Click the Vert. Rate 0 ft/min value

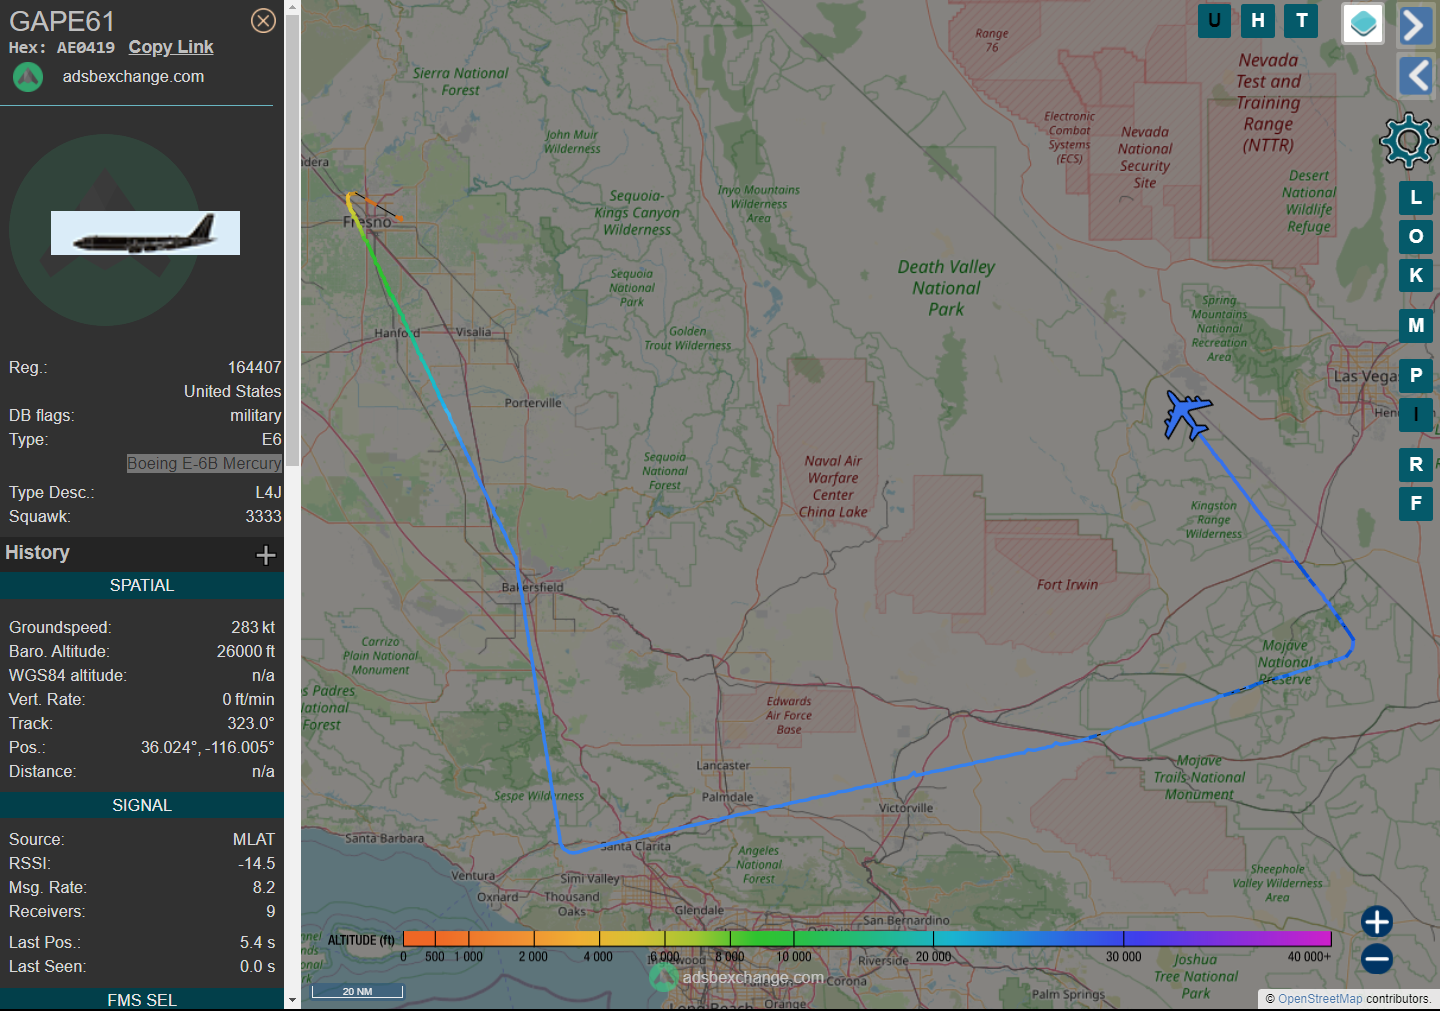click(248, 699)
